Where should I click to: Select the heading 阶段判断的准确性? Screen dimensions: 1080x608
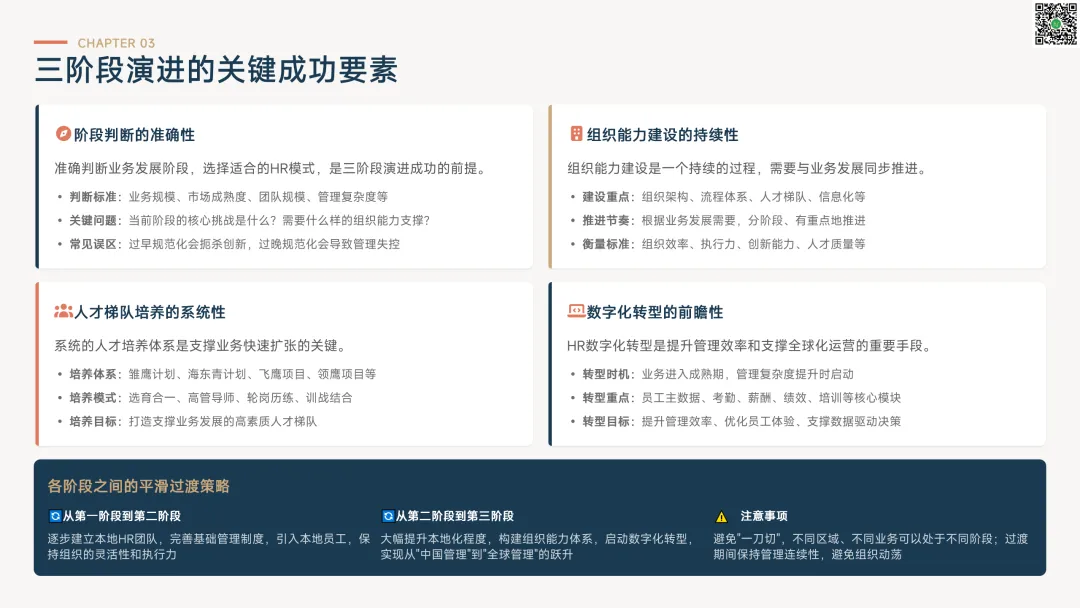134,135
